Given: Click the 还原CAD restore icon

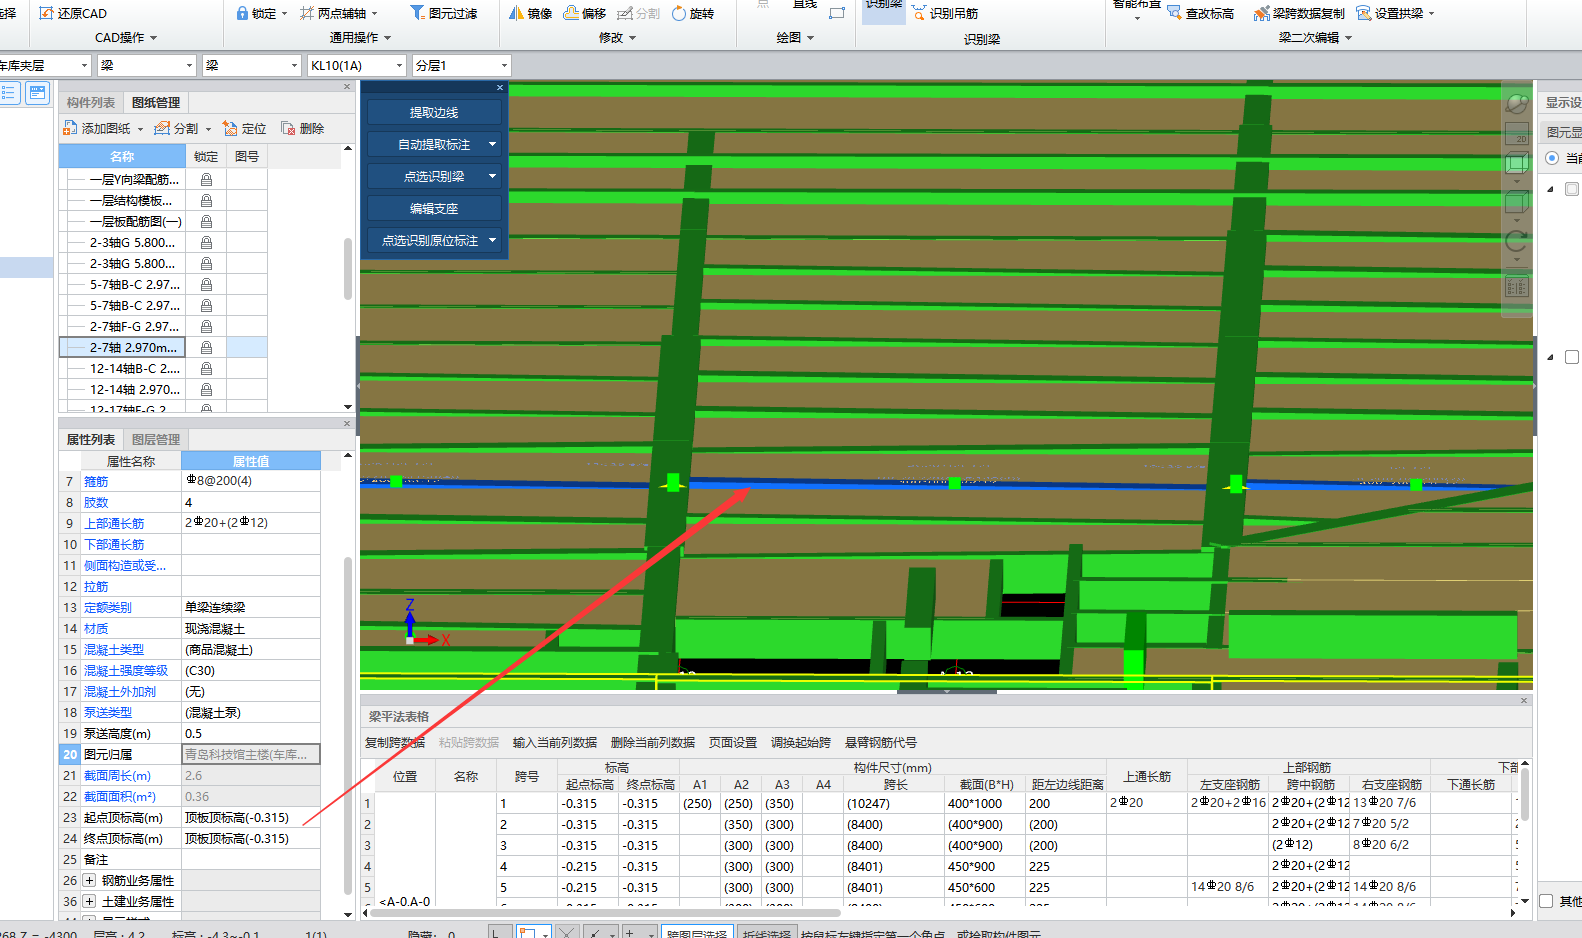Looking at the screenshot, I should [47, 13].
